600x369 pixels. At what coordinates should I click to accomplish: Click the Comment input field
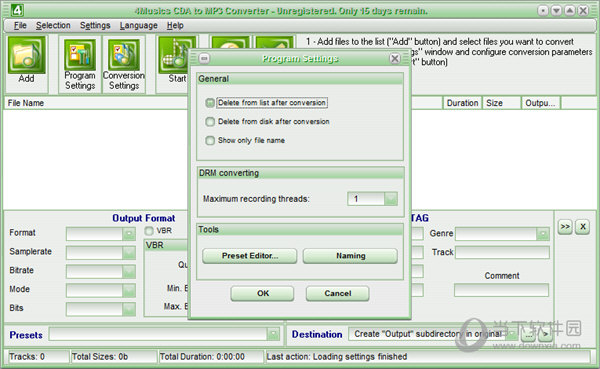(x=501, y=290)
